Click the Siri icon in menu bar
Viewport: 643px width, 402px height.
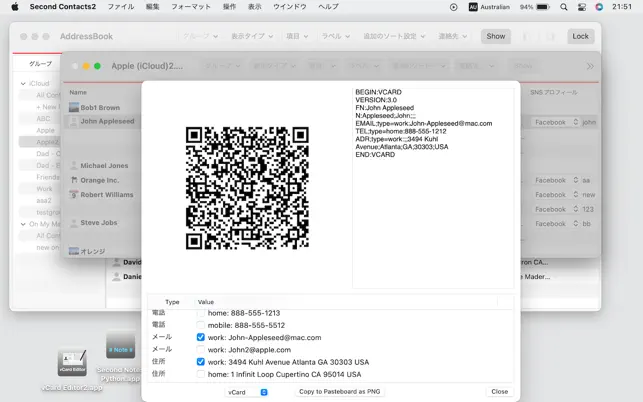[599, 7]
